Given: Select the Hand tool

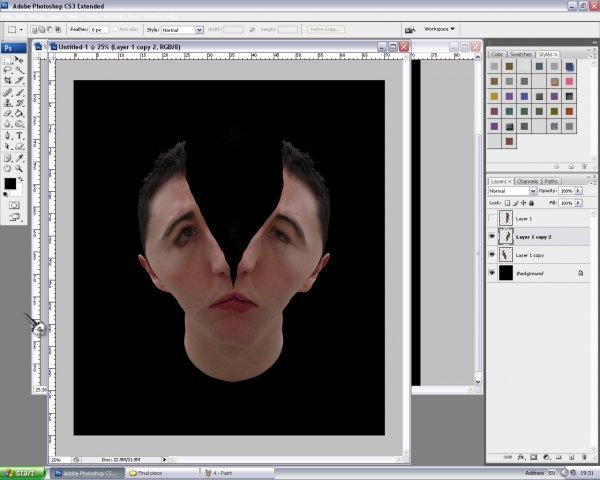Looking at the screenshot, I should [8, 168].
